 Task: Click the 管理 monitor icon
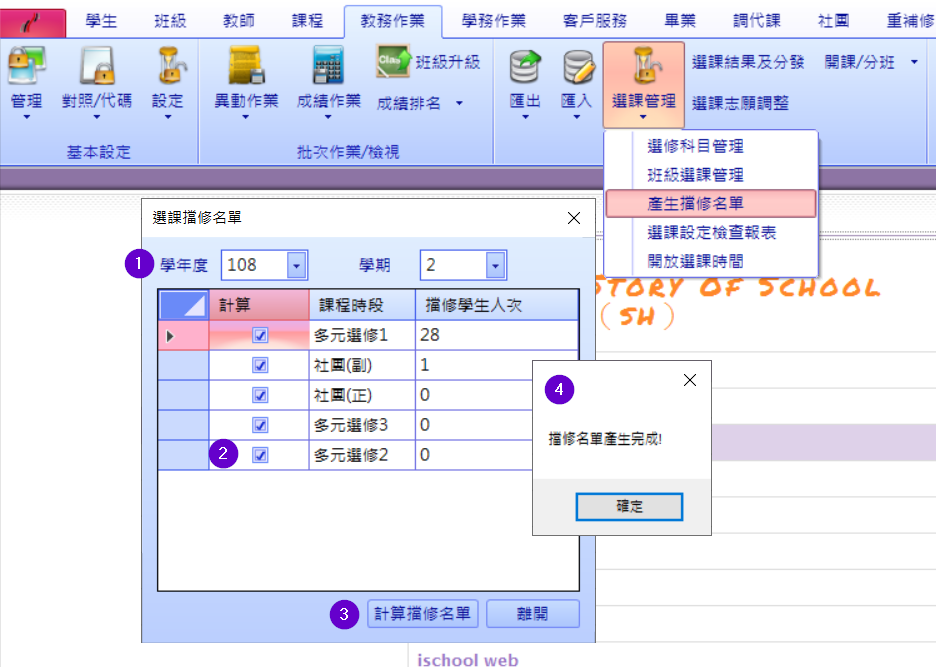tap(26, 66)
